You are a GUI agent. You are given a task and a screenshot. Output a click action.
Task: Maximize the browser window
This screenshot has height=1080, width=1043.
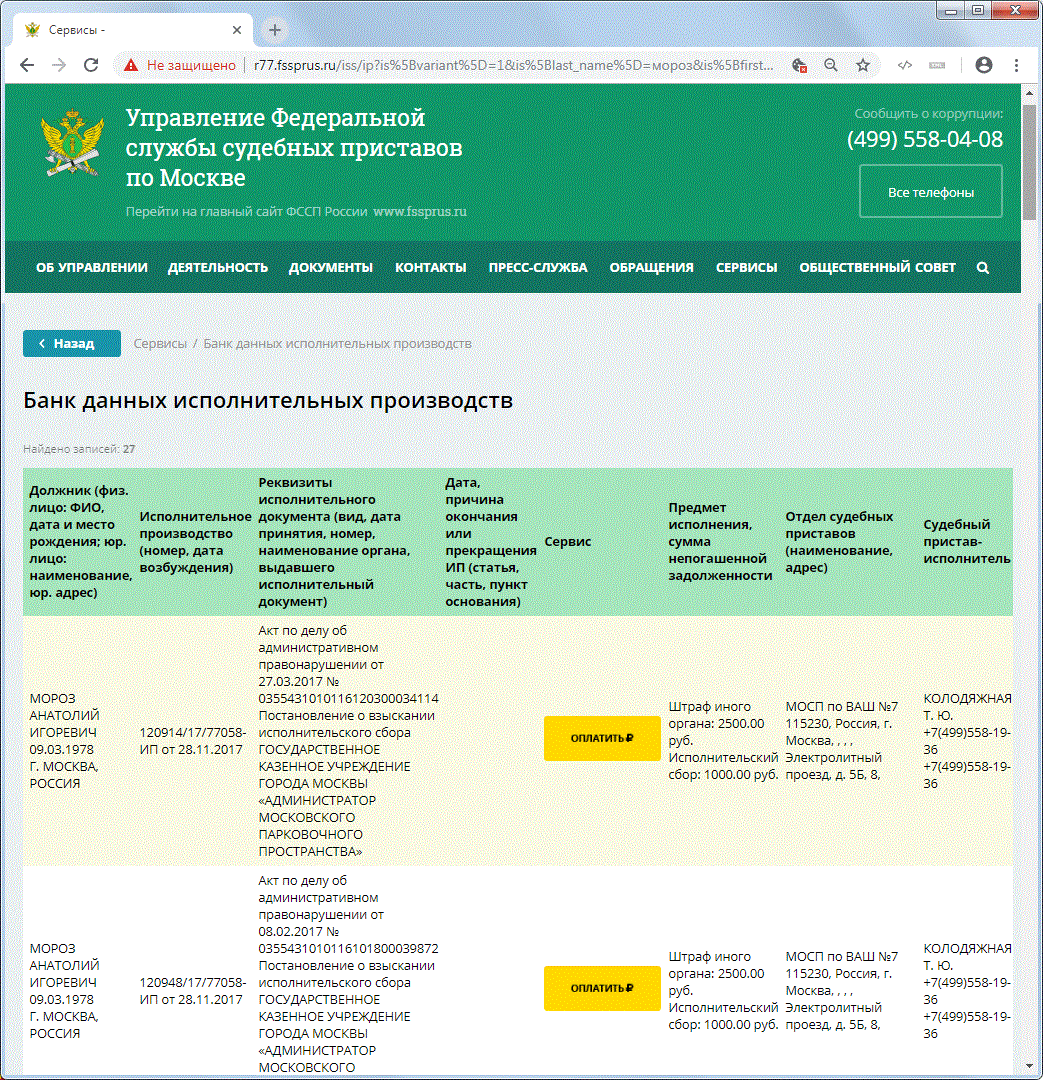[978, 10]
